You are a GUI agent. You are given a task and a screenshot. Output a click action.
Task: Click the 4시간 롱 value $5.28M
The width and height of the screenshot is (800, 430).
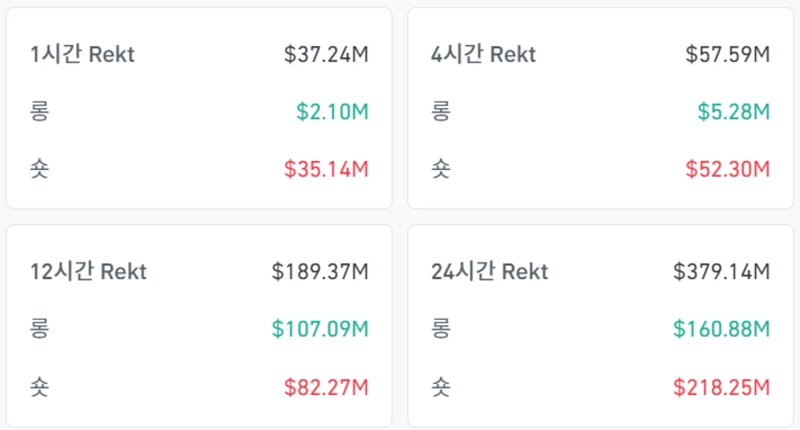click(733, 111)
